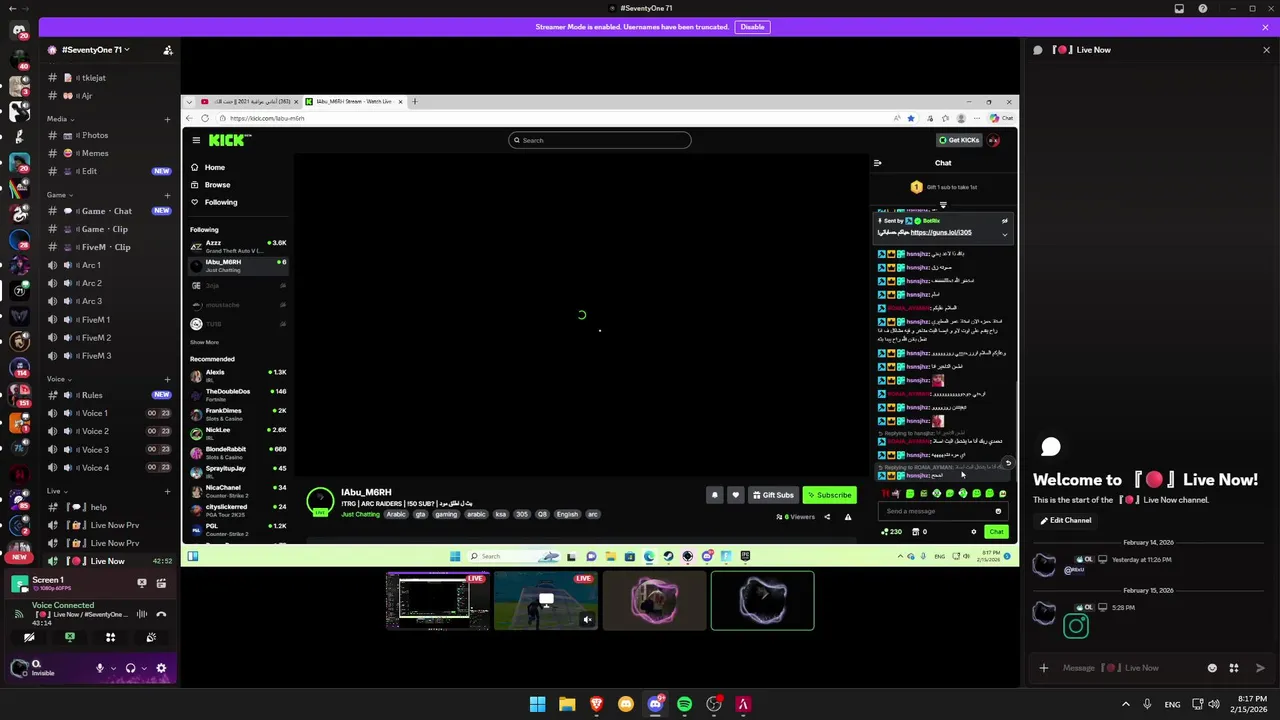This screenshot has height=720, width=1280.
Task: Toggle noise suppression waveform icon
Action: [142, 614]
